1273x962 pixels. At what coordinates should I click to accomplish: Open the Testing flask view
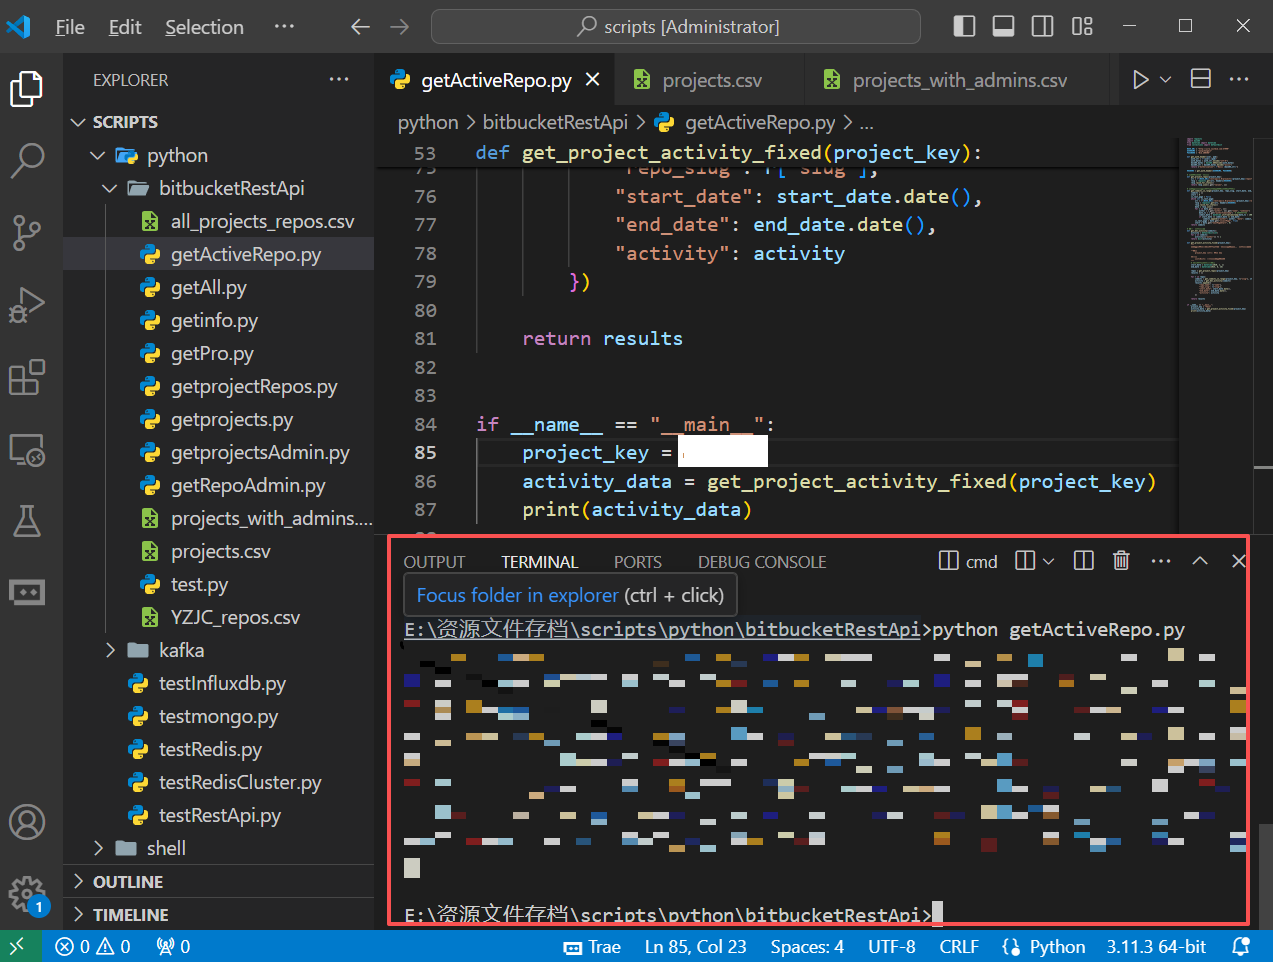[x=27, y=521]
